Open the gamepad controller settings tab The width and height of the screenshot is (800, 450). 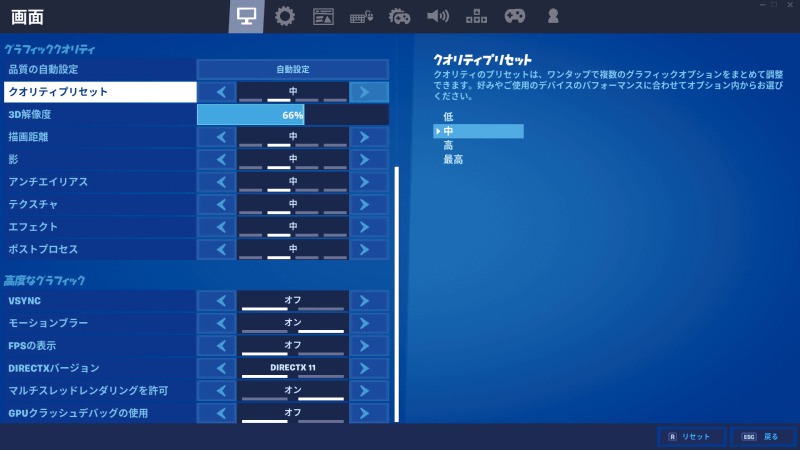pos(514,16)
